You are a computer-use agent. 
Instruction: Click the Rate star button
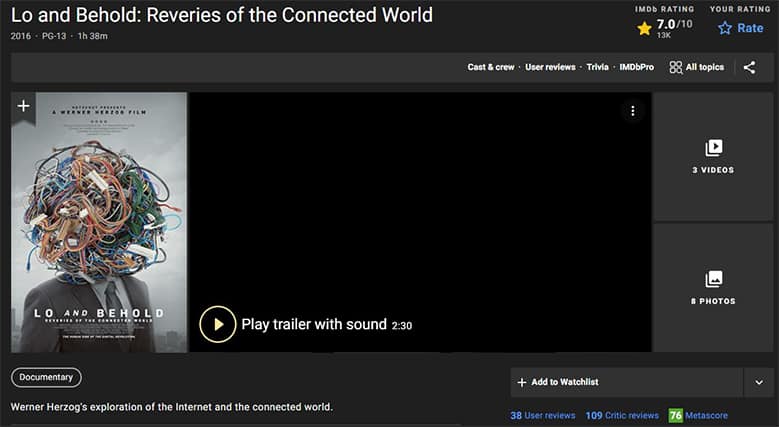tap(740, 28)
